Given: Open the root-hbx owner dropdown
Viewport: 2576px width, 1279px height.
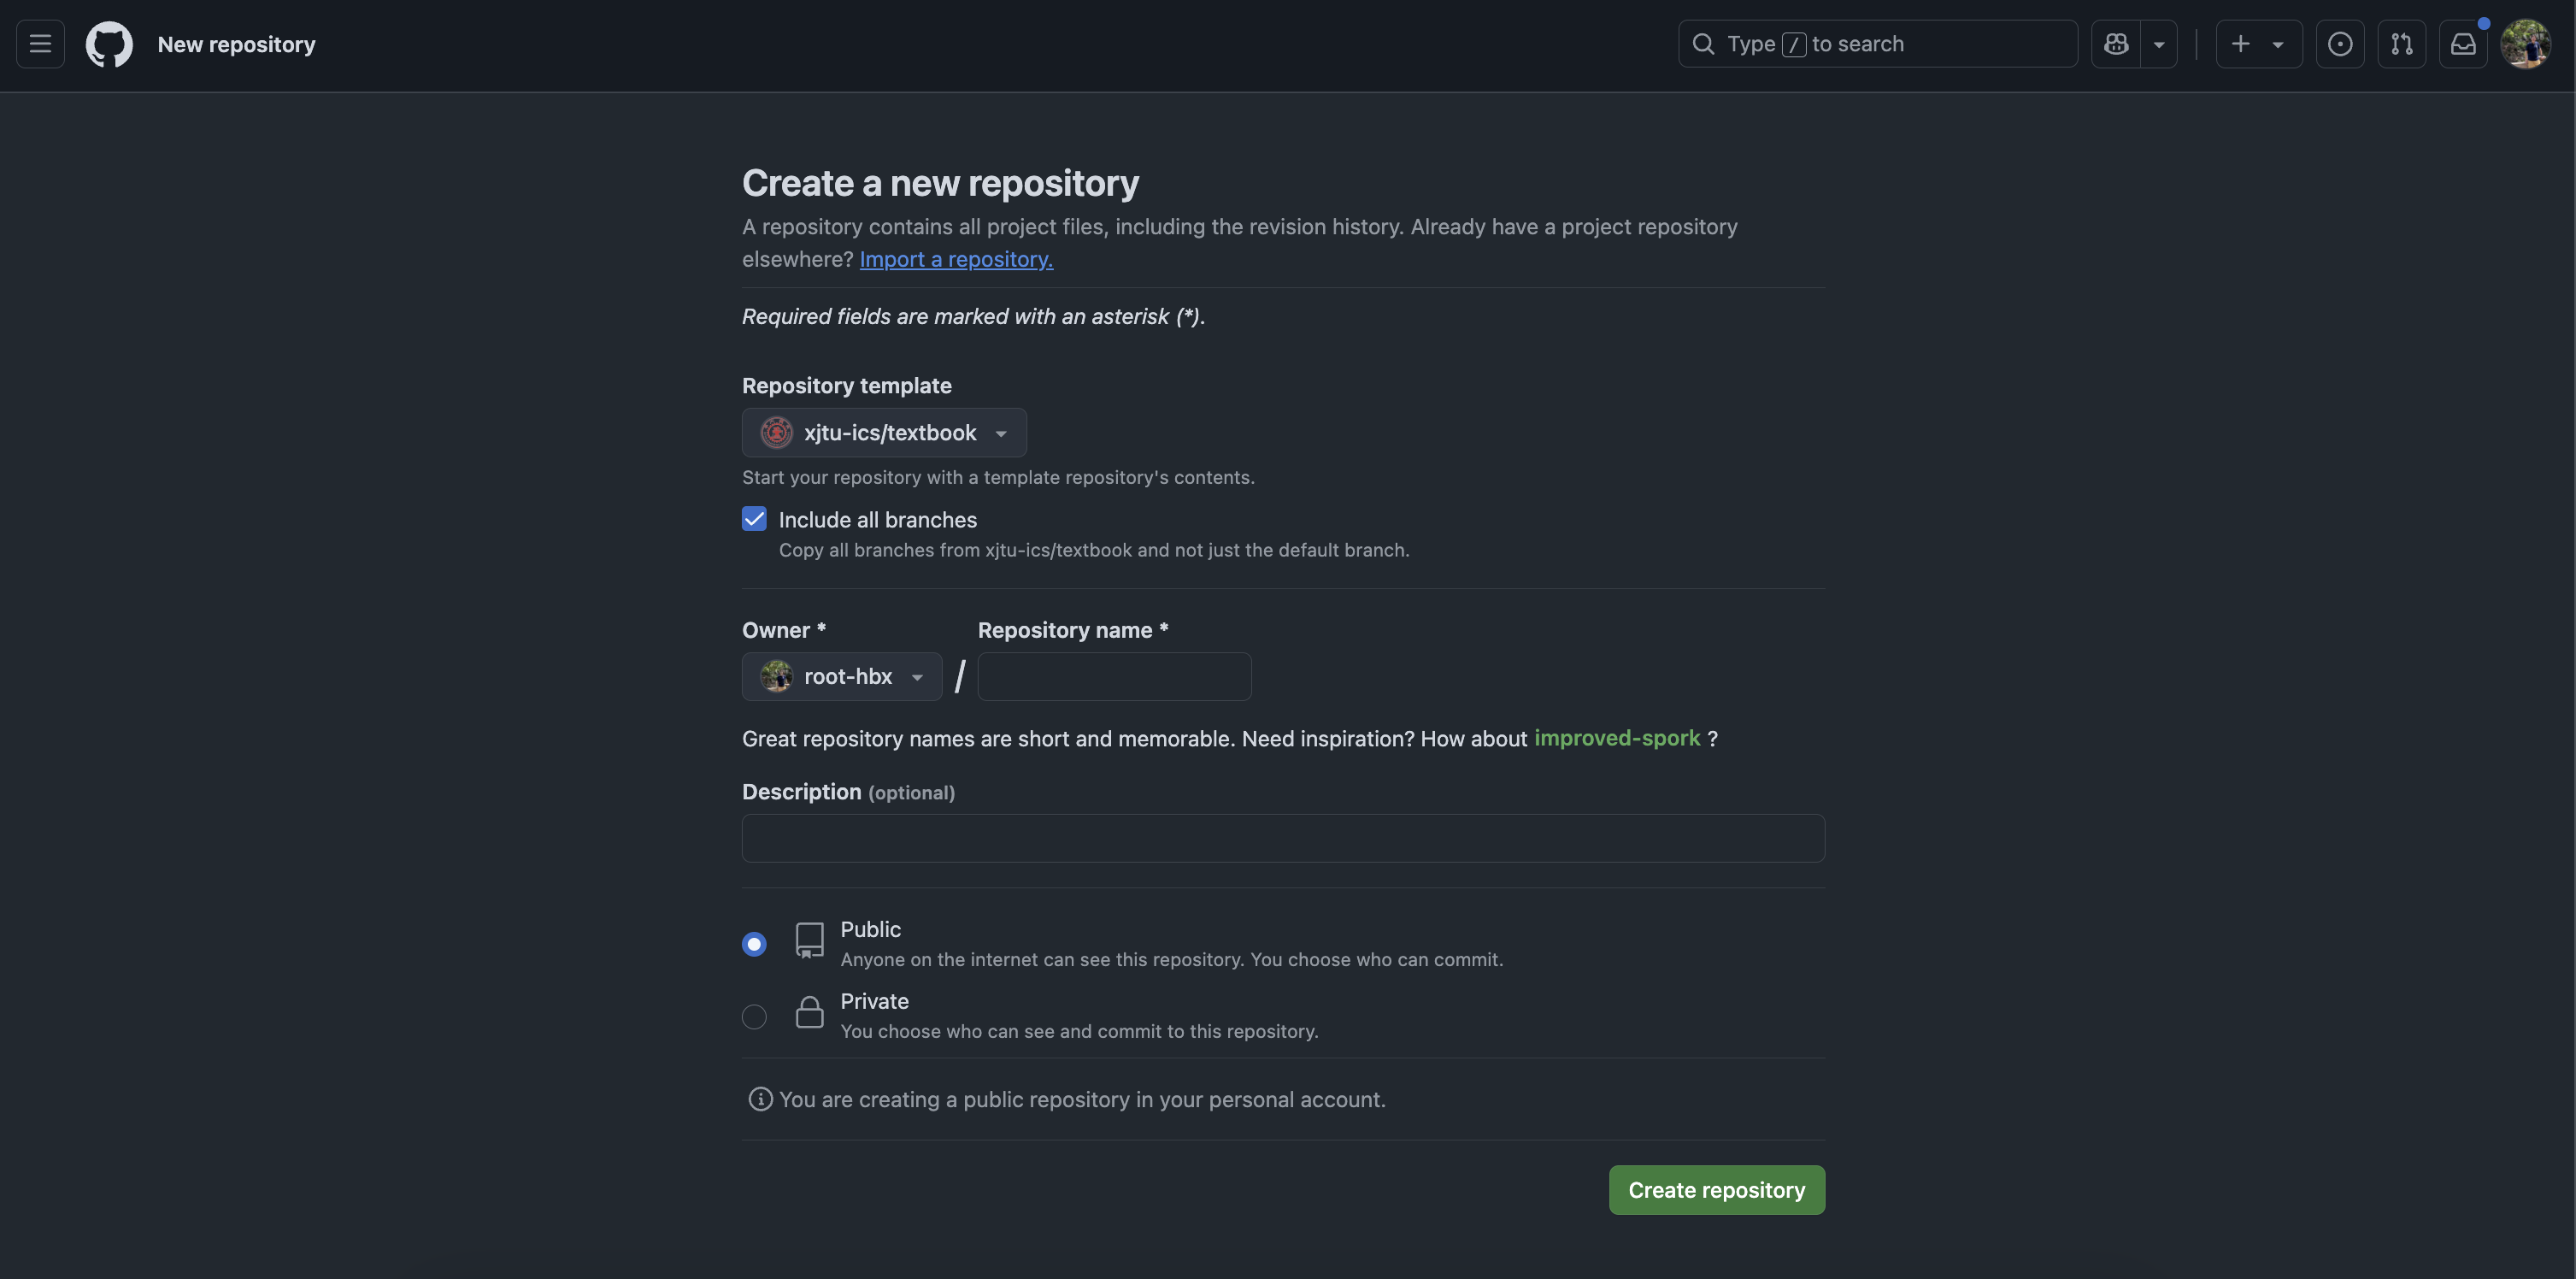Looking at the screenshot, I should click(841, 677).
